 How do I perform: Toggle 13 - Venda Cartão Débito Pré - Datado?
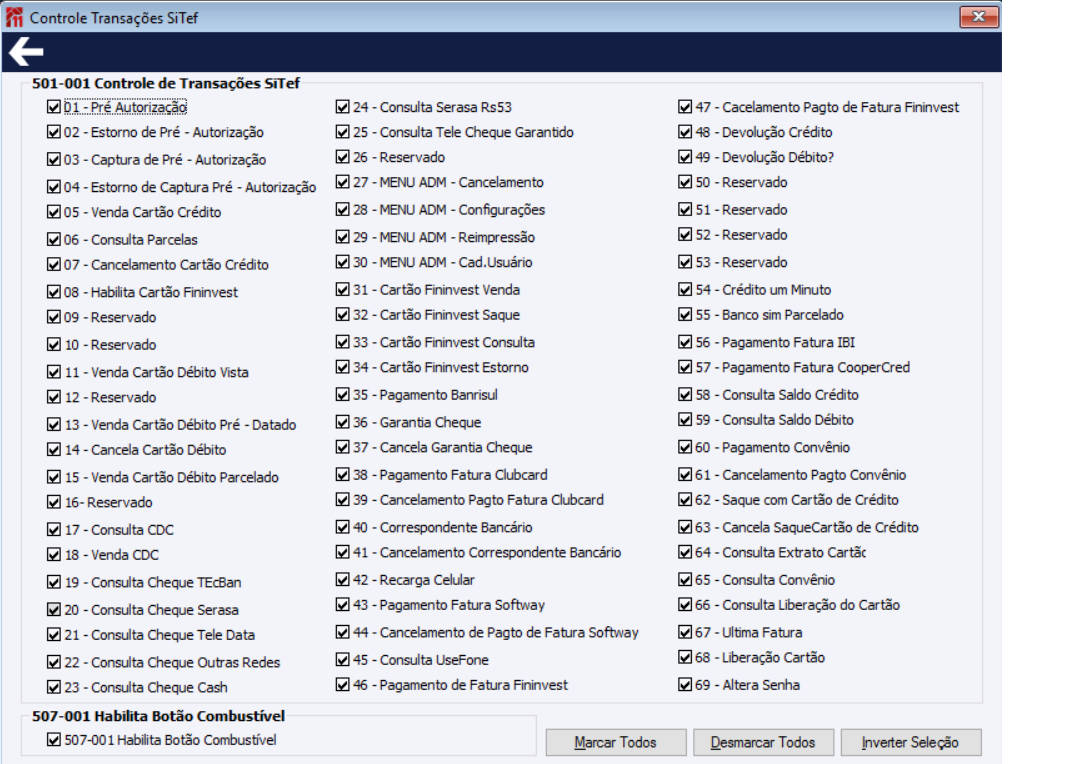54,424
